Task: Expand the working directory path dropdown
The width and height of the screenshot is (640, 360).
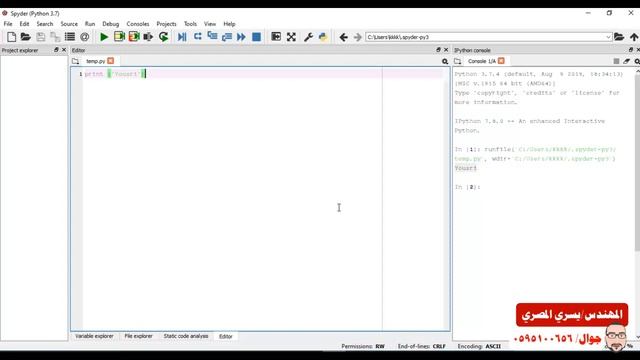Action: [608, 37]
